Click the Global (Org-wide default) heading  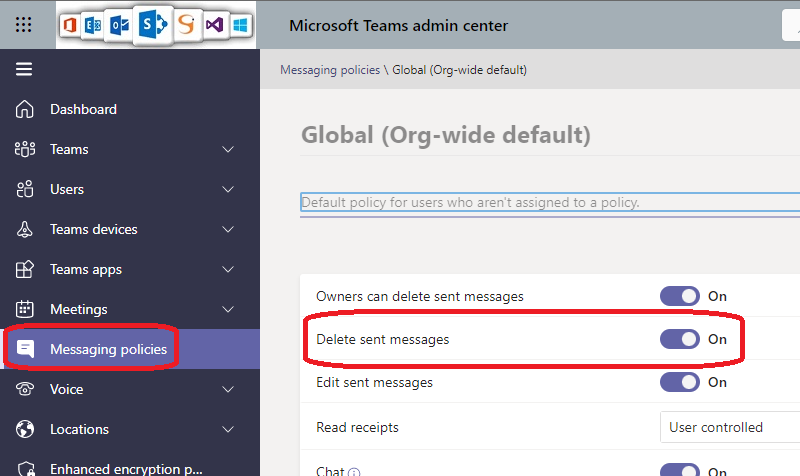click(x=445, y=135)
